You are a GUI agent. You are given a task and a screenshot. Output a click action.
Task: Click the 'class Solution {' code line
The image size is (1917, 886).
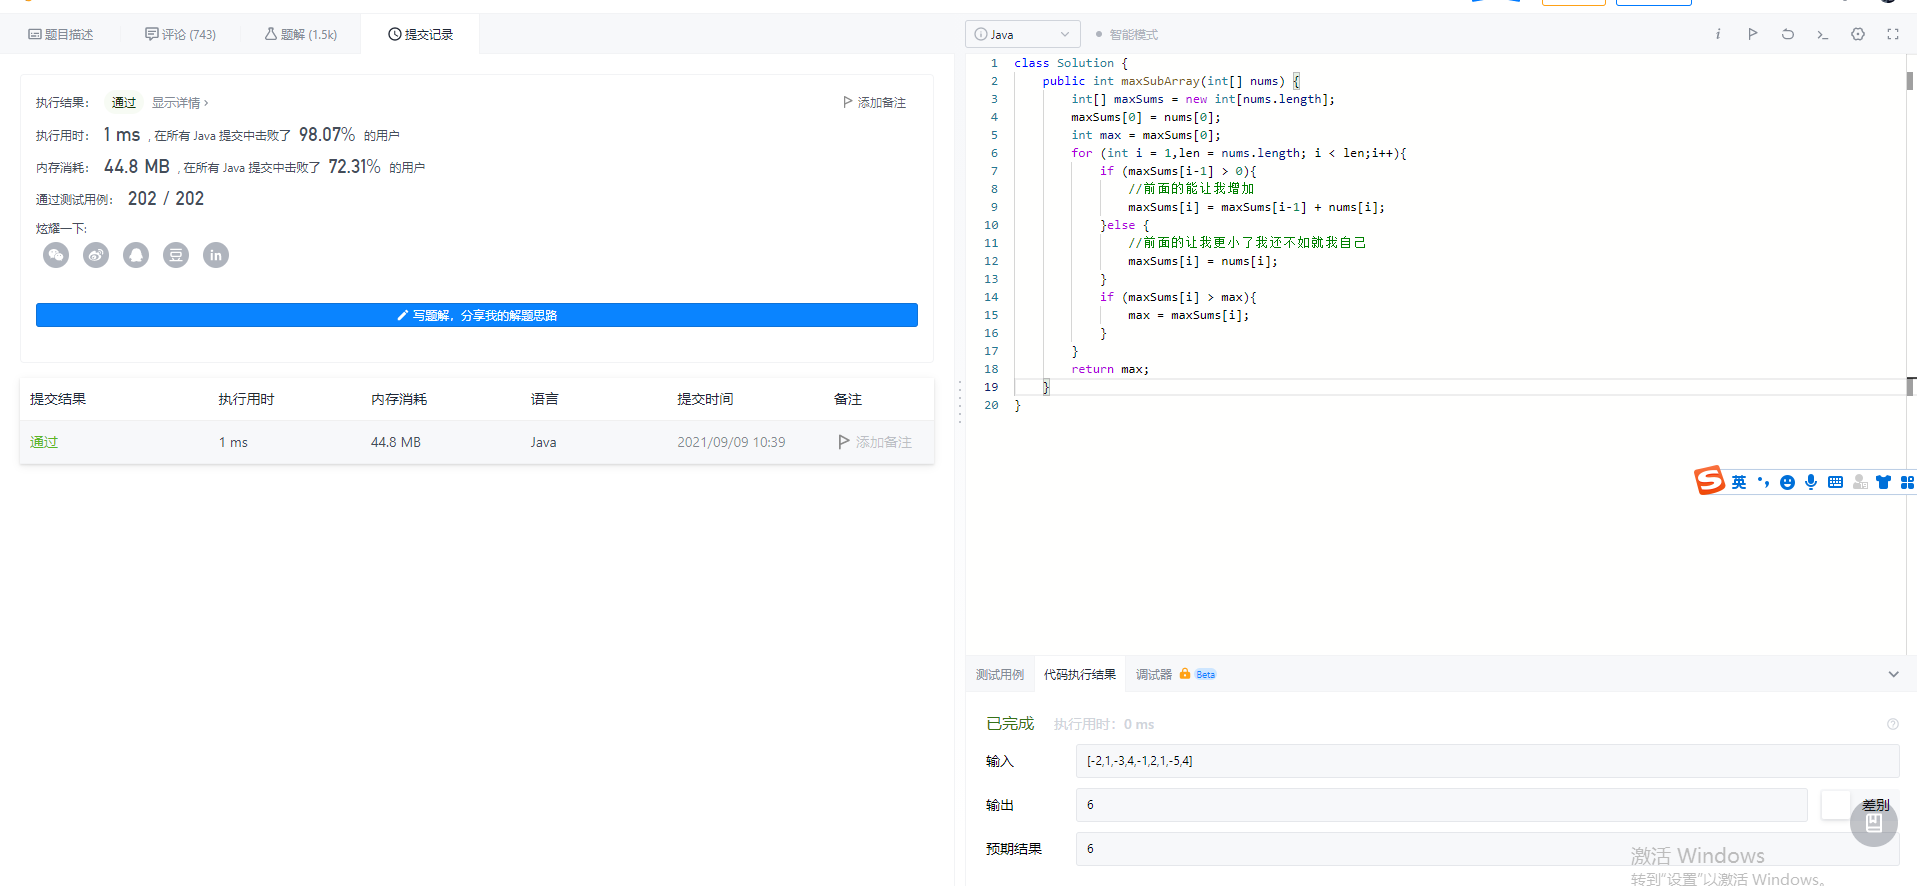click(x=1071, y=63)
